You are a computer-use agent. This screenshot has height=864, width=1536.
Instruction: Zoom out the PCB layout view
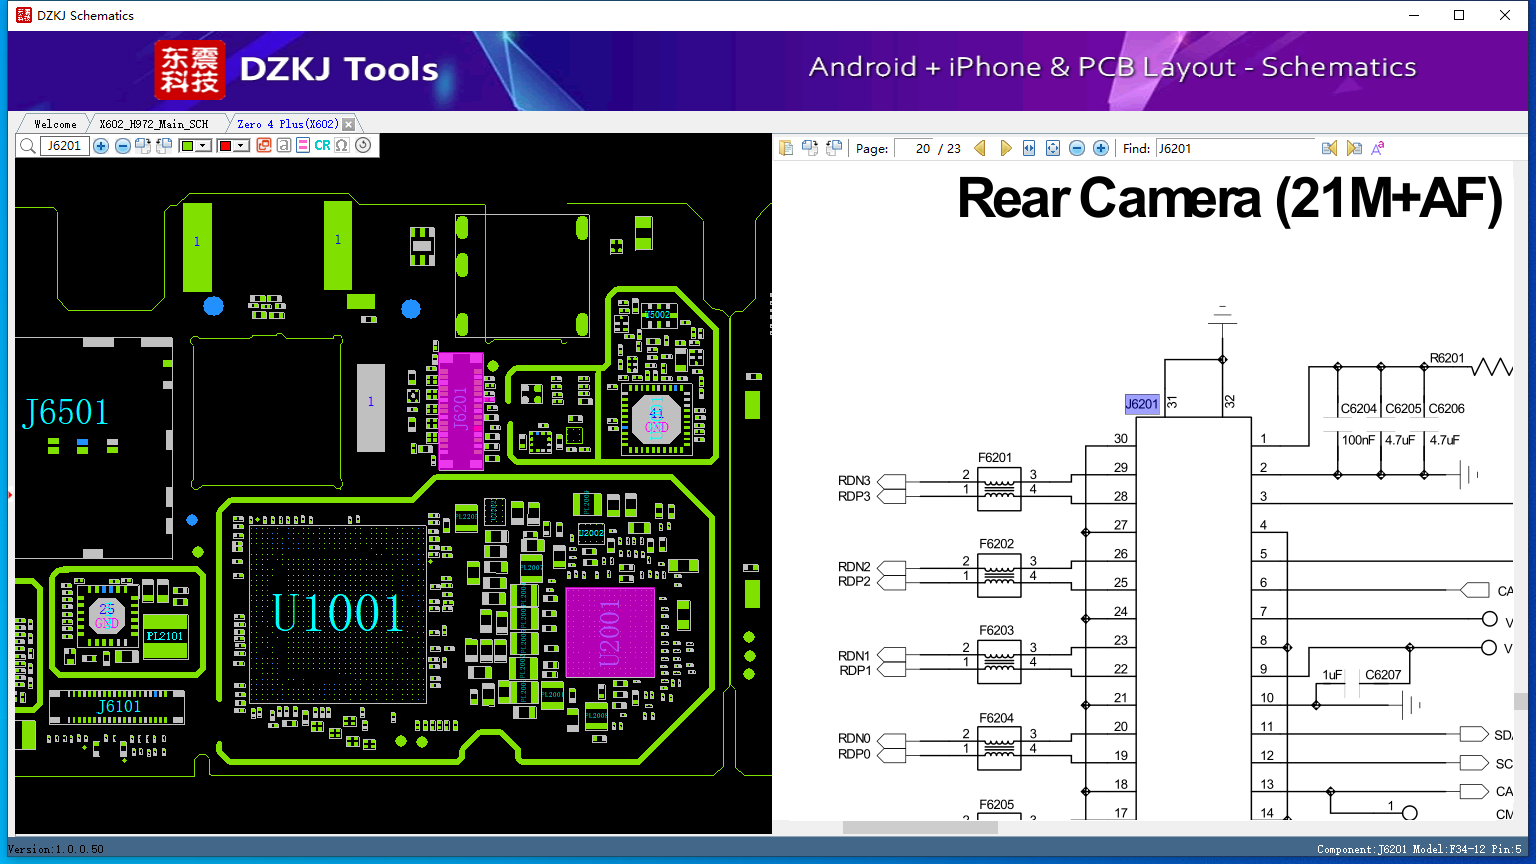(x=122, y=146)
